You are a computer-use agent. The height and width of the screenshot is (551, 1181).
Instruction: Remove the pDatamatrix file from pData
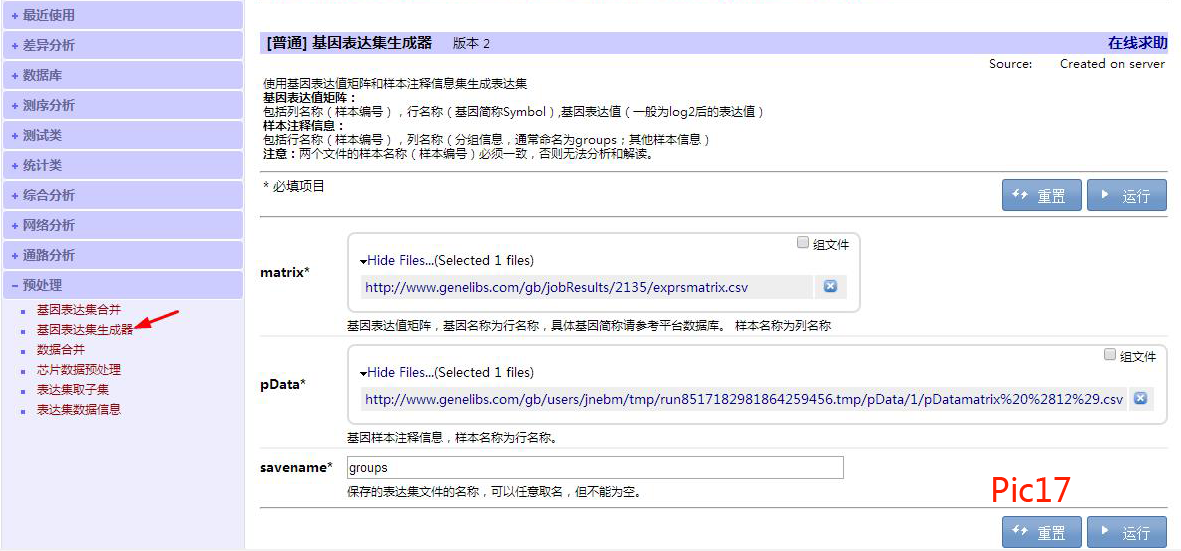point(1139,399)
